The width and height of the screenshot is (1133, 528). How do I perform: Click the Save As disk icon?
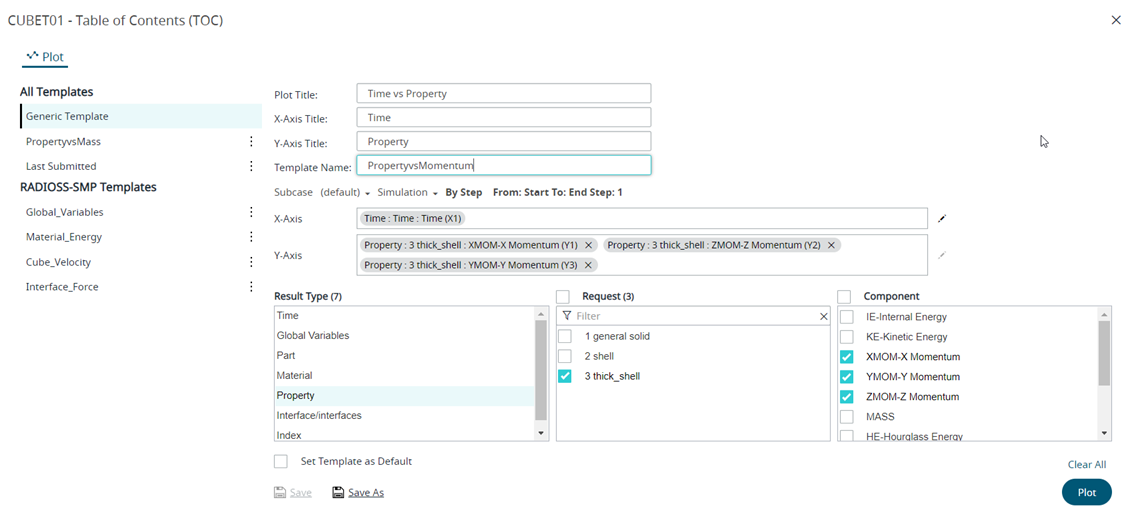(338, 493)
